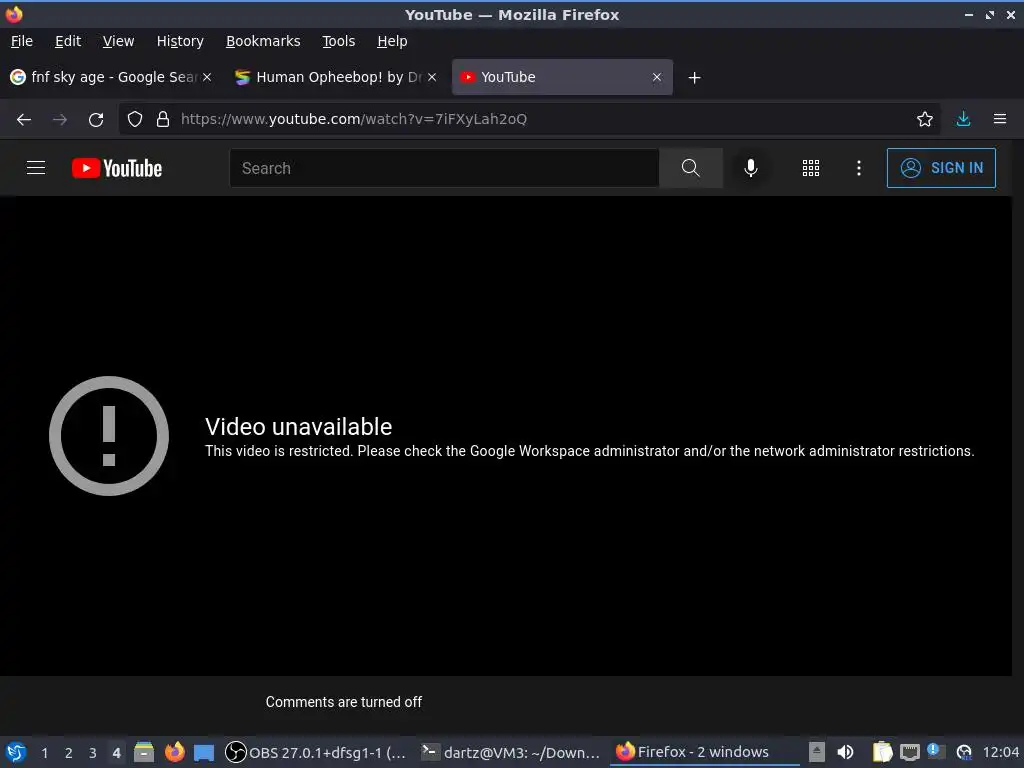Open the clipboard manager tray icon
This screenshot has width=1024, height=768.
tap(882, 752)
